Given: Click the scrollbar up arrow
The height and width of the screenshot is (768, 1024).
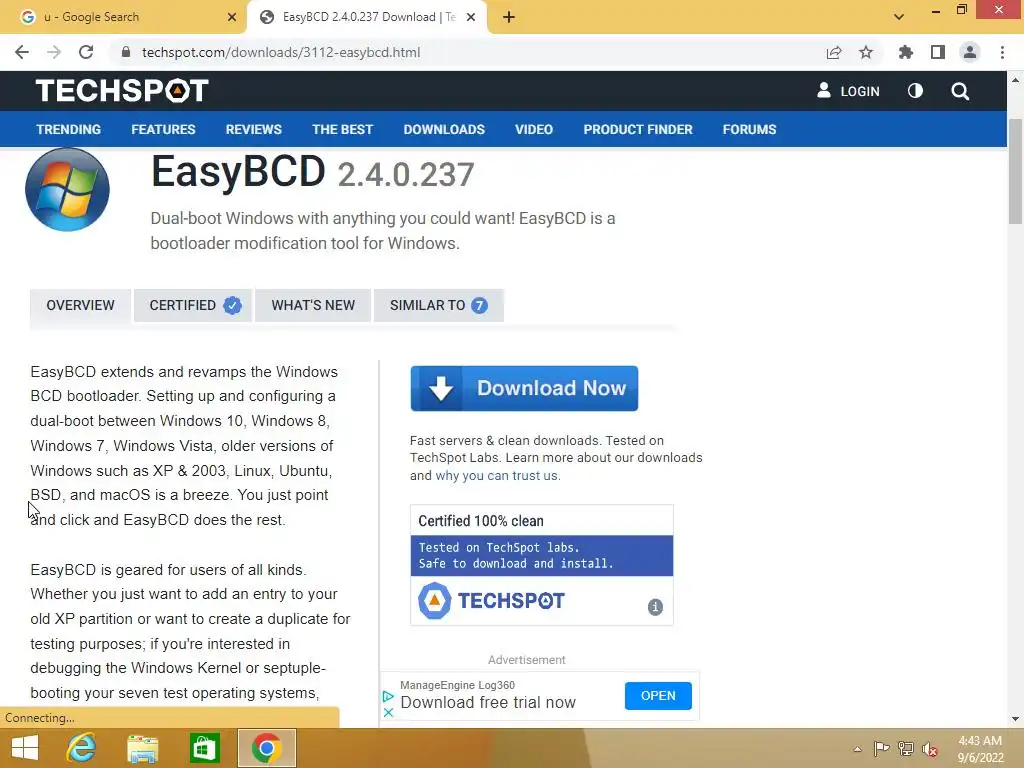Looking at the screenshot, I should click(x=1016, y=80).
